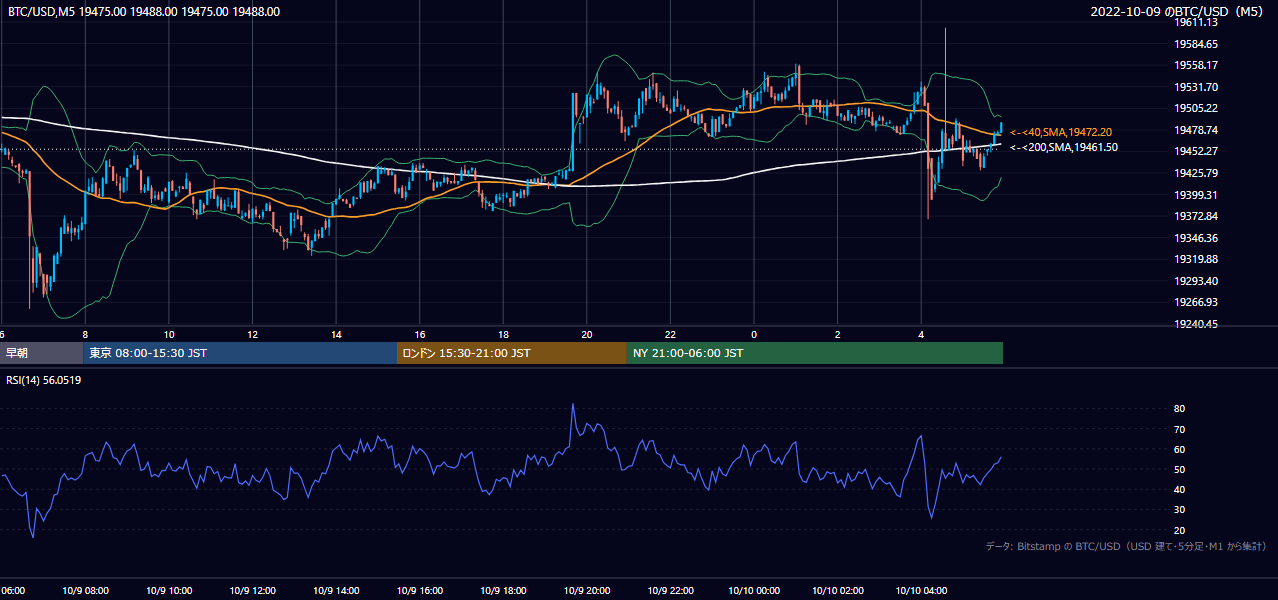1278x600 pixels.
Task: Click price axis label 19372.84
Action: coord(1196,216)
